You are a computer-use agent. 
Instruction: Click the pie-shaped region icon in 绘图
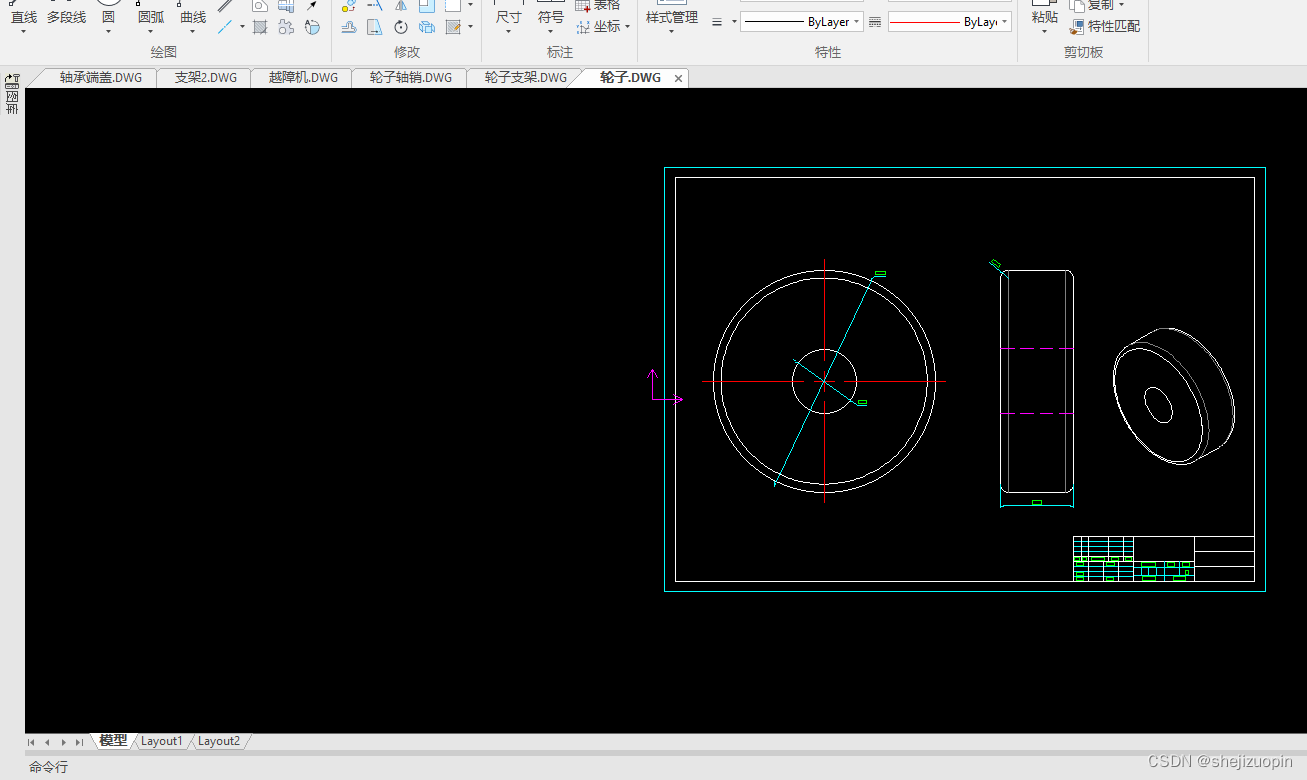tap(312, 27)
